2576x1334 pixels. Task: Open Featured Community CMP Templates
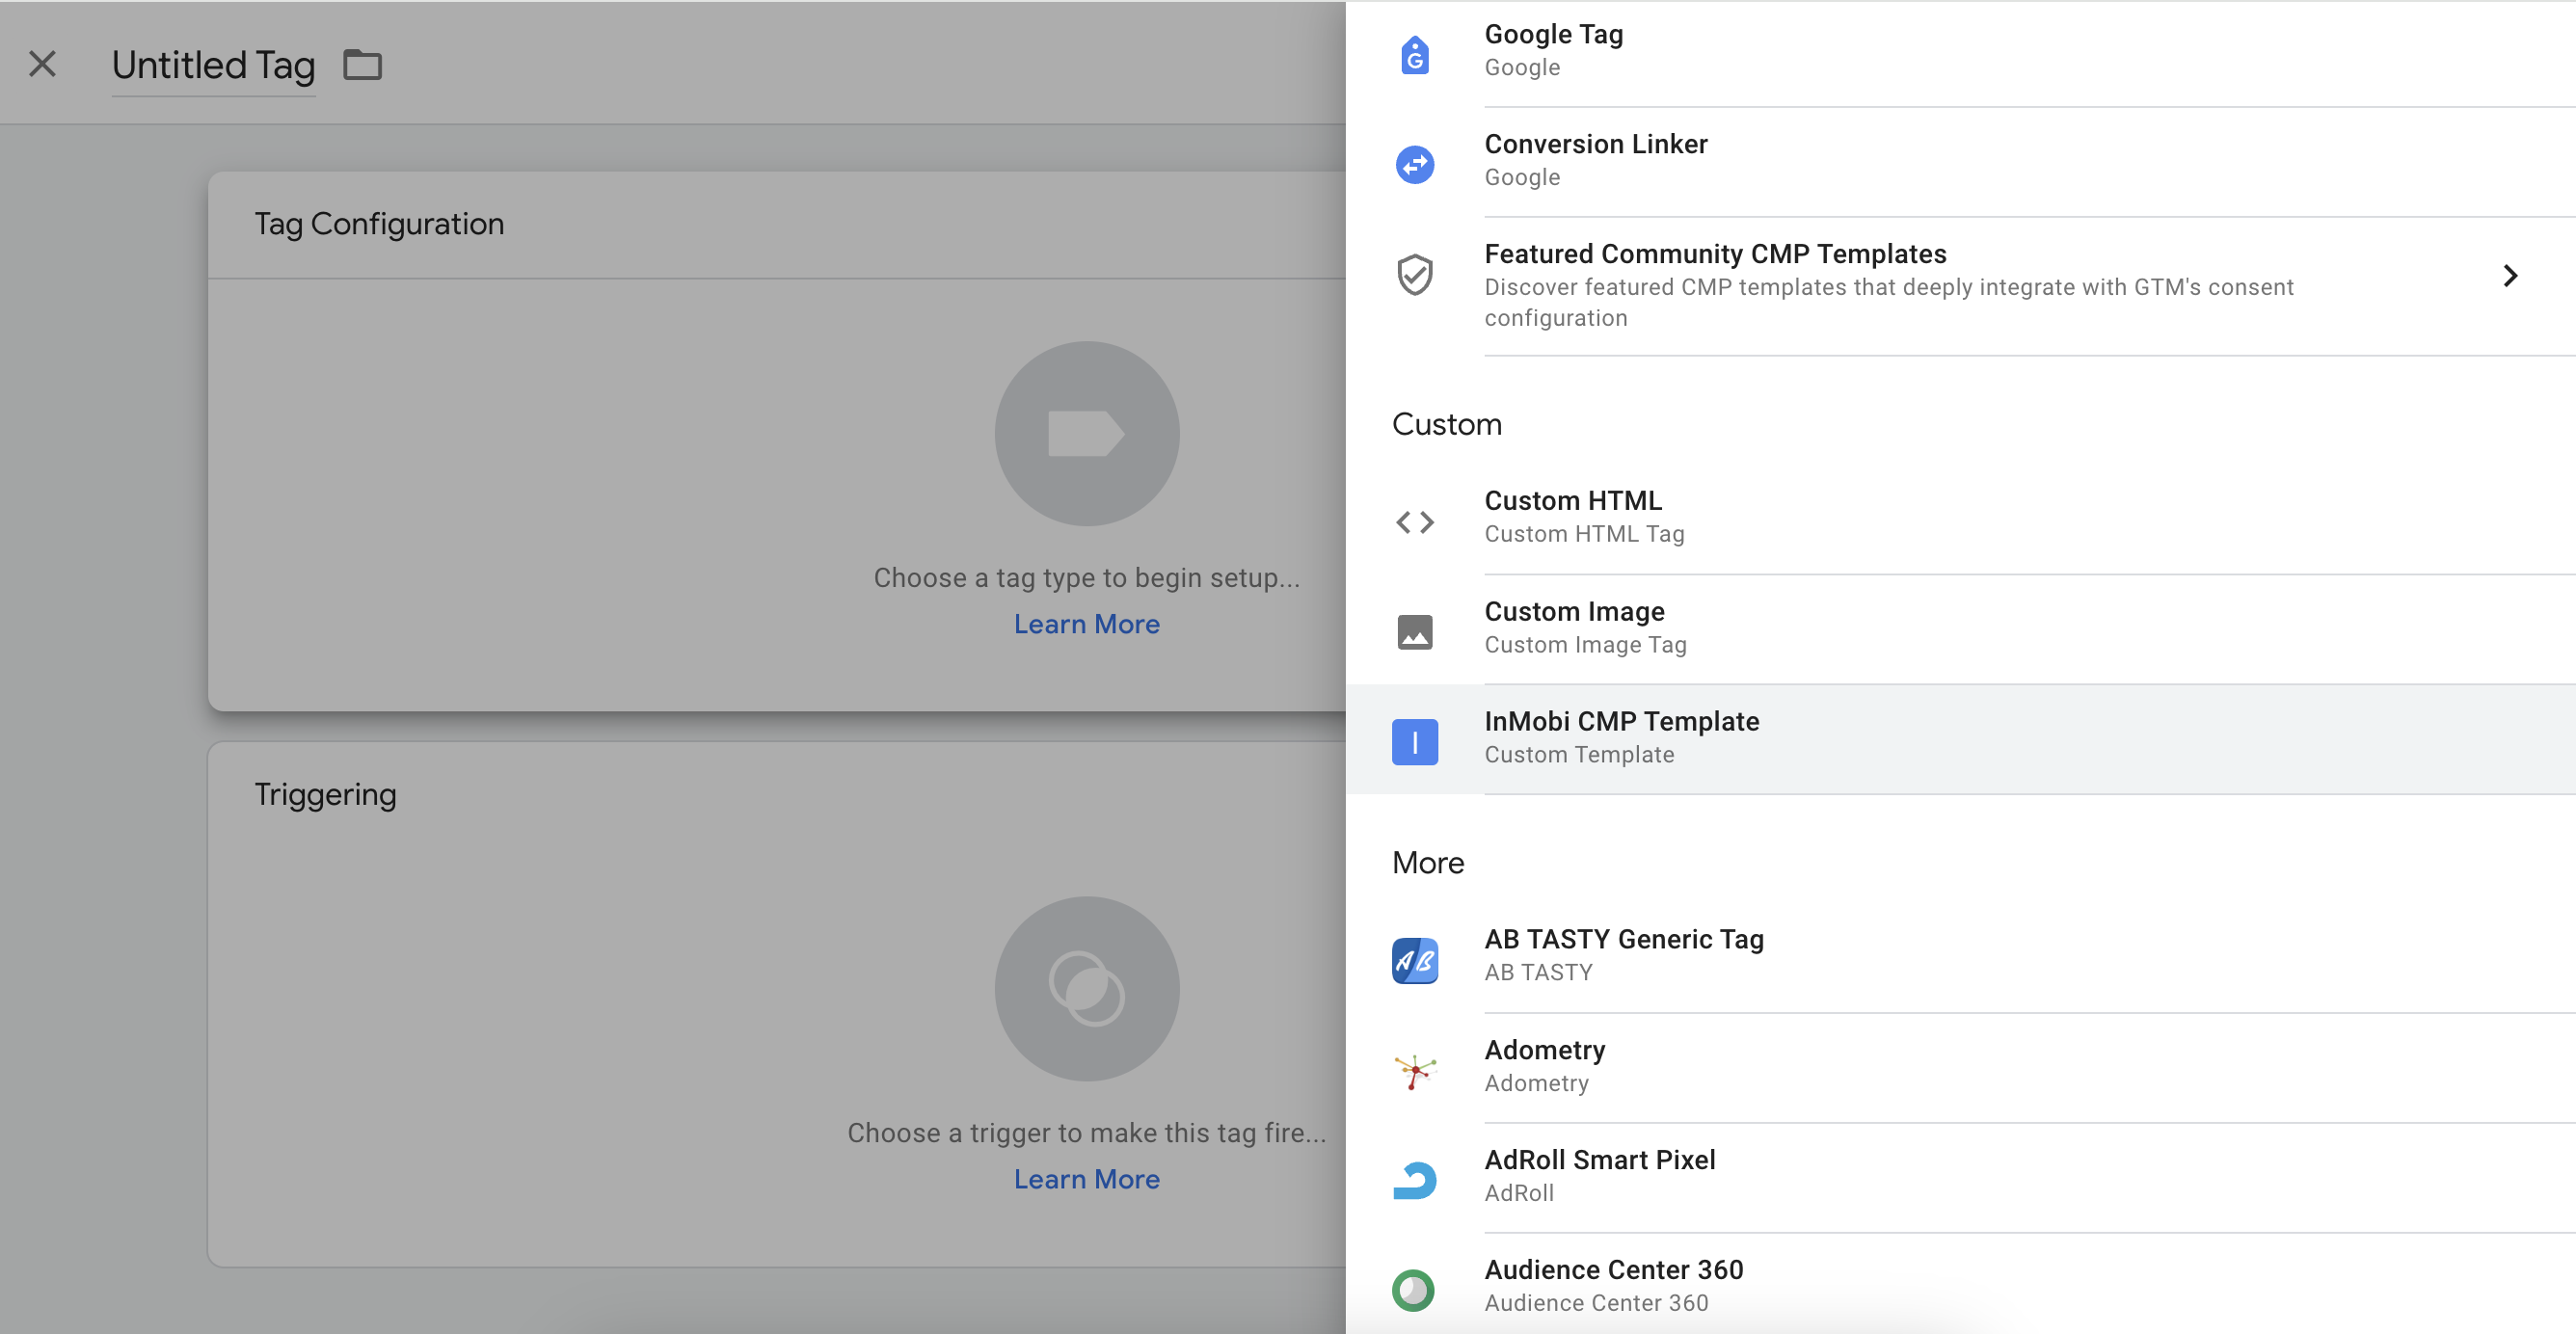coord(1960,286)
